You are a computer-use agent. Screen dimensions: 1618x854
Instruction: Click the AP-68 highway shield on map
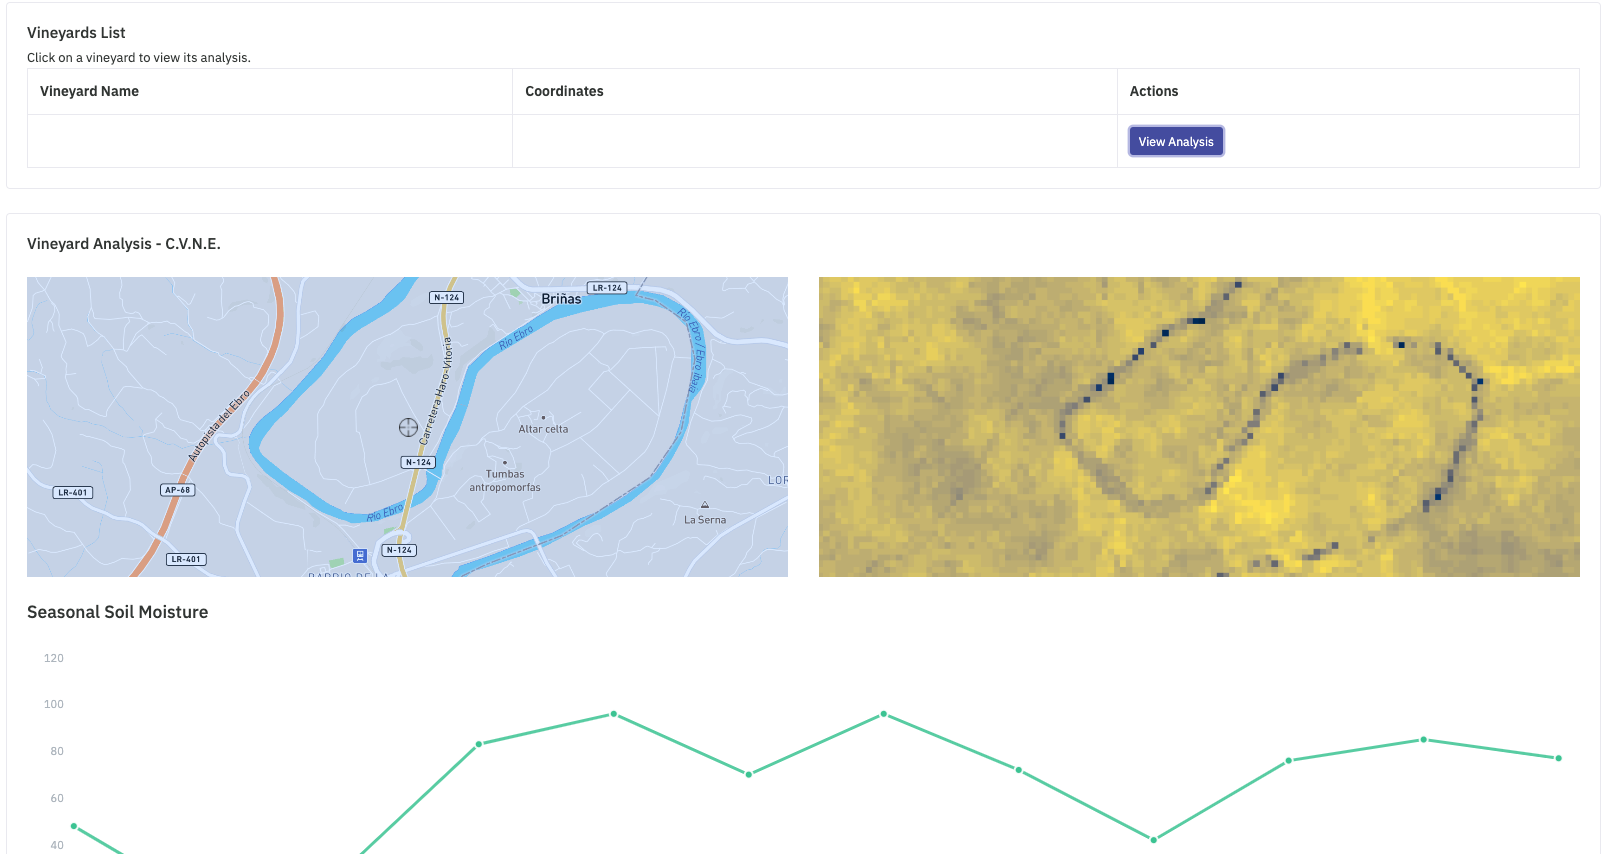point(178,490)
